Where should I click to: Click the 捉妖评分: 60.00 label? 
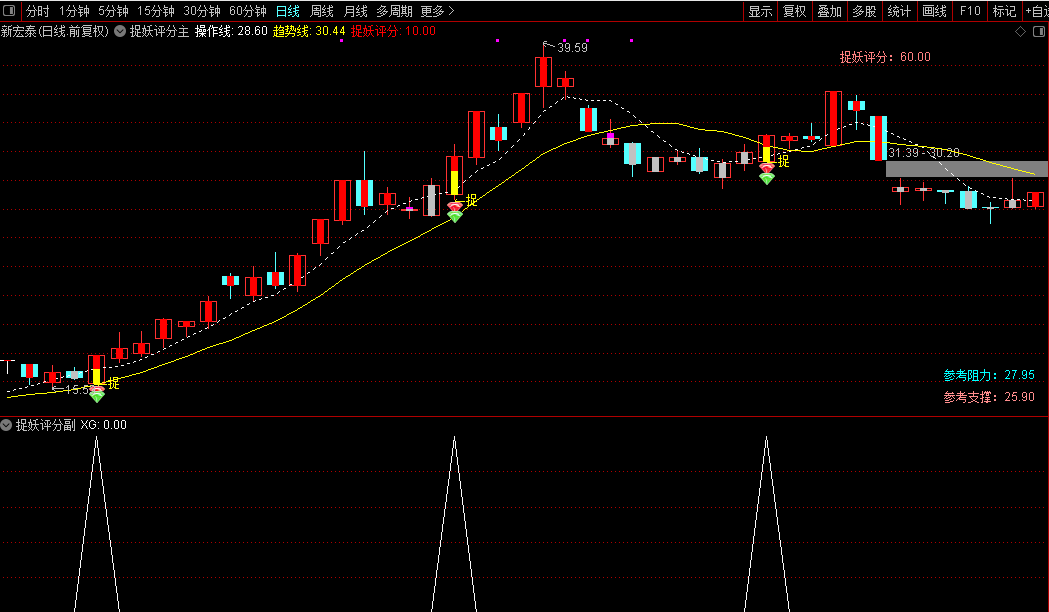click(x=885, y=57)
